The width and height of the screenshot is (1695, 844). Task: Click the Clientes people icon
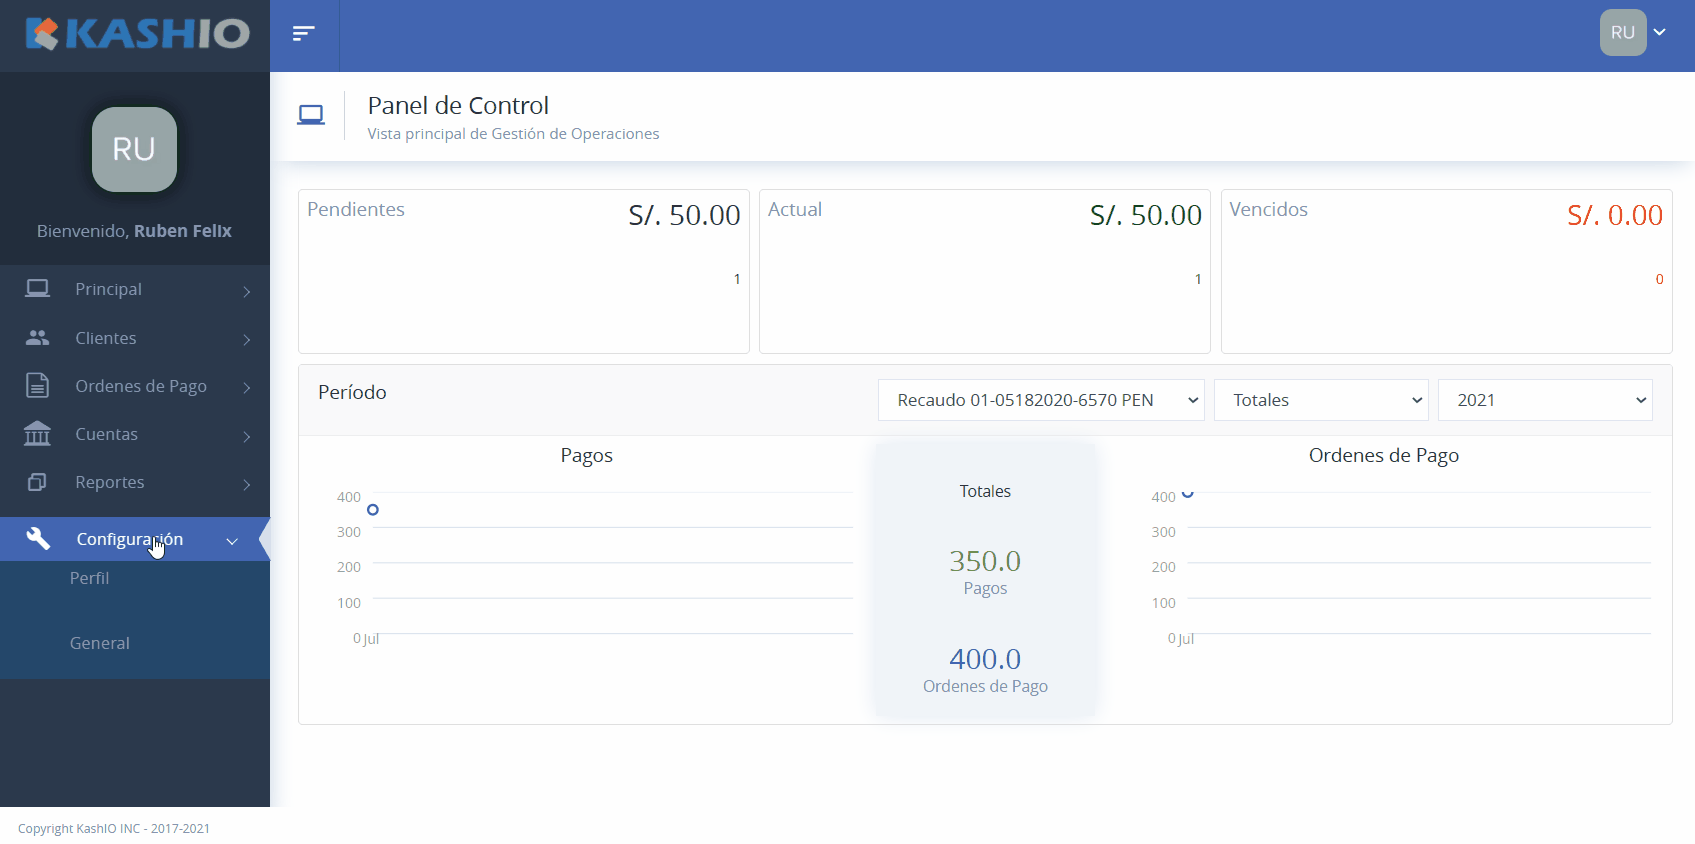pos(38,338)
